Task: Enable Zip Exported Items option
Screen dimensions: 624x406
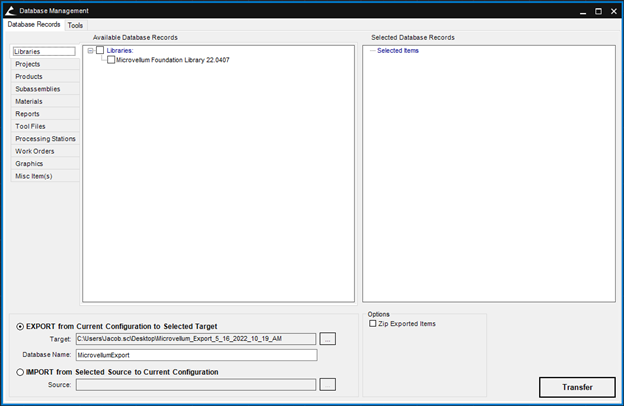Action: (373, 324)
